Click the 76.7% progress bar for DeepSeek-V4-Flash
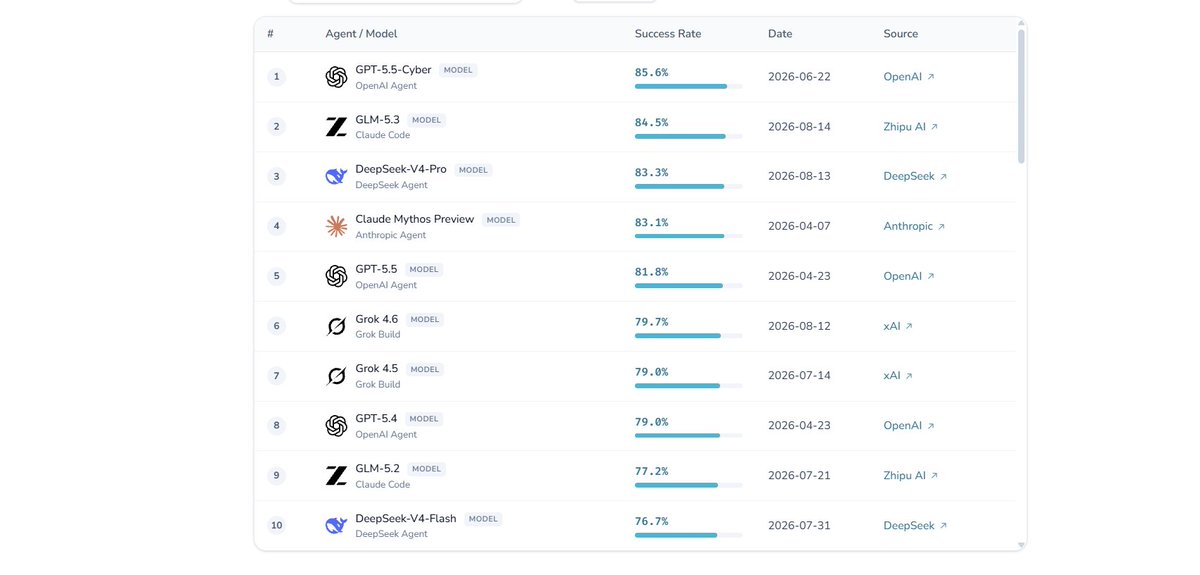Screen dimensions: 1200x575 [688, 536]
